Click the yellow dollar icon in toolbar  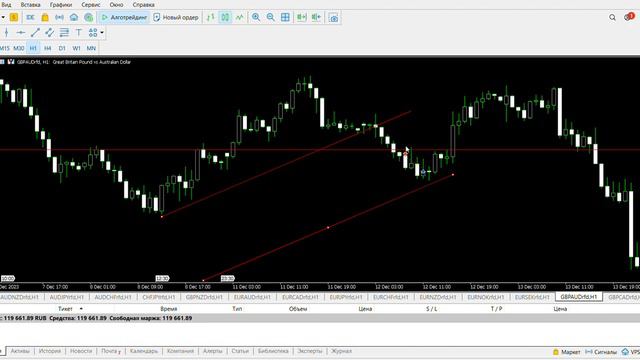(14, 18)
